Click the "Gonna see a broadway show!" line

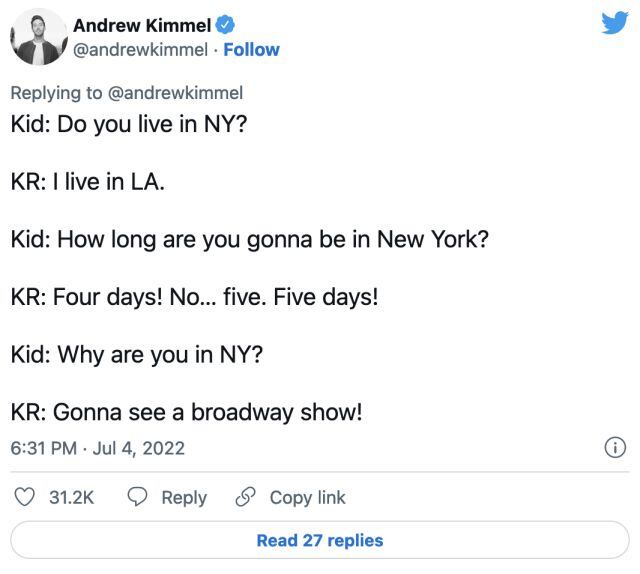(185, 411)
